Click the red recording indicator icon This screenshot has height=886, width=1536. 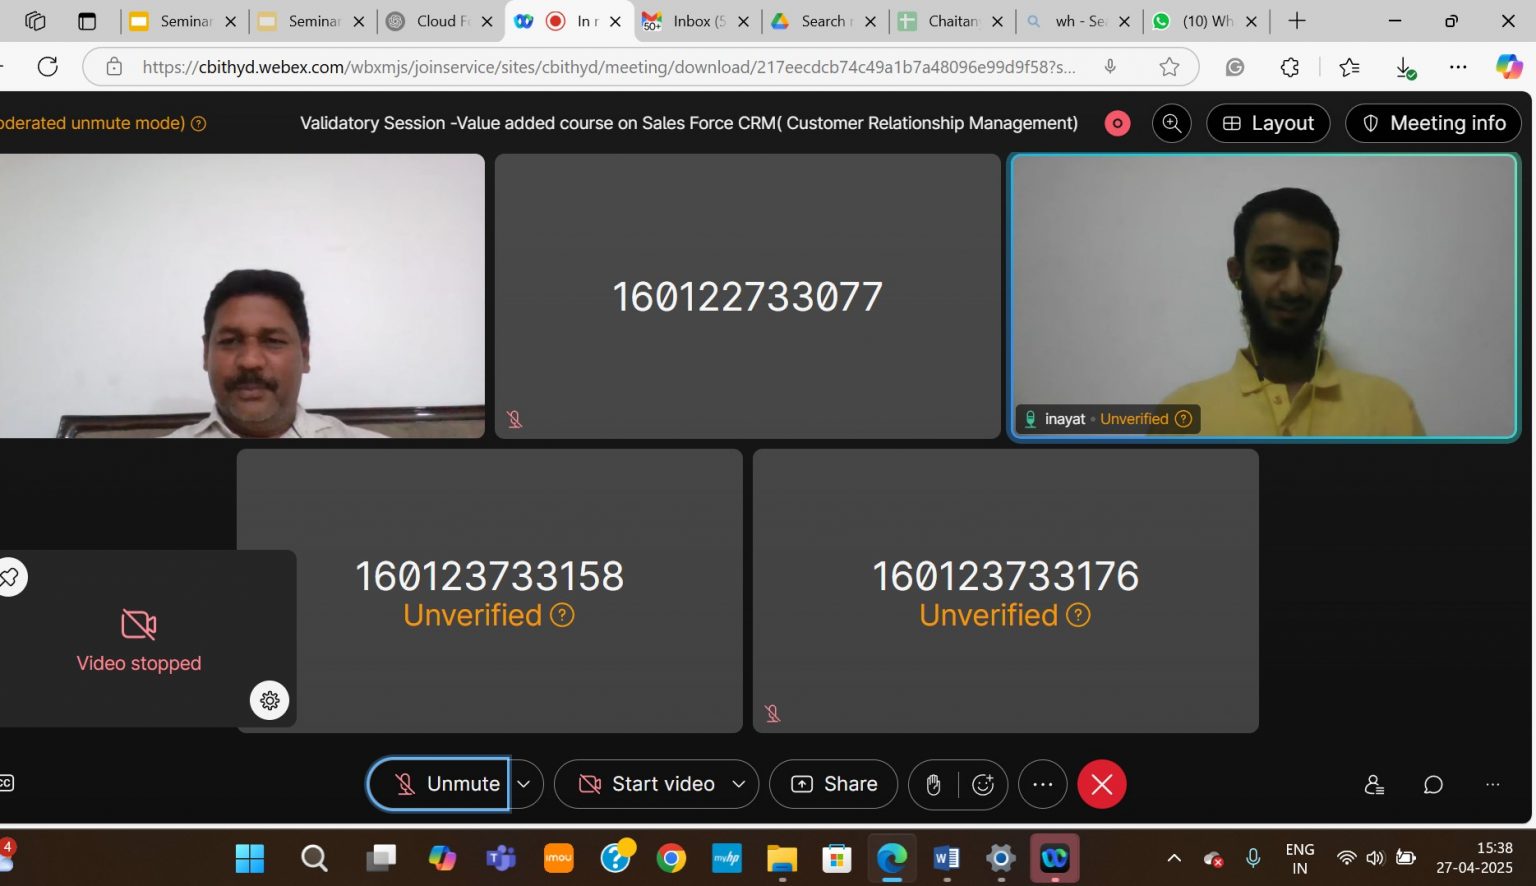pyautogui.click(x=1117, y=123)
